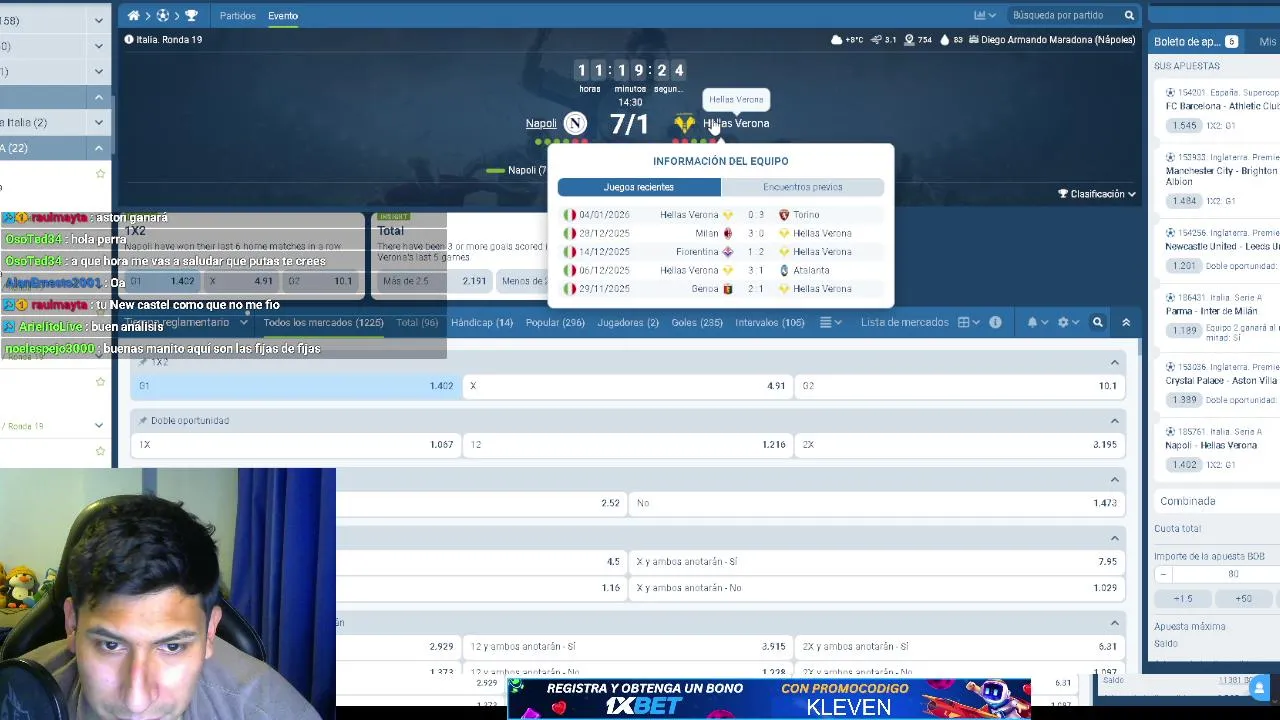Open Boleto de apuestas tab
This screenshot has width=1280, height=720.
(x=1196, y=42)
